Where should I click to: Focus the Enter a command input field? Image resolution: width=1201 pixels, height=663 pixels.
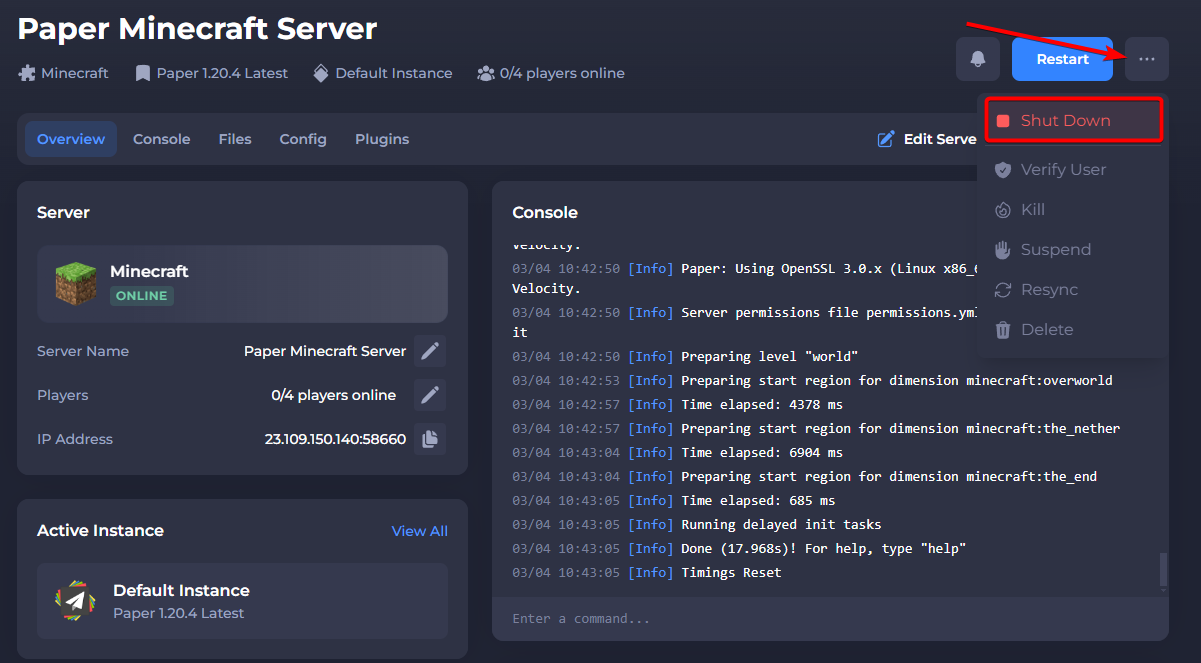point(830,619)
